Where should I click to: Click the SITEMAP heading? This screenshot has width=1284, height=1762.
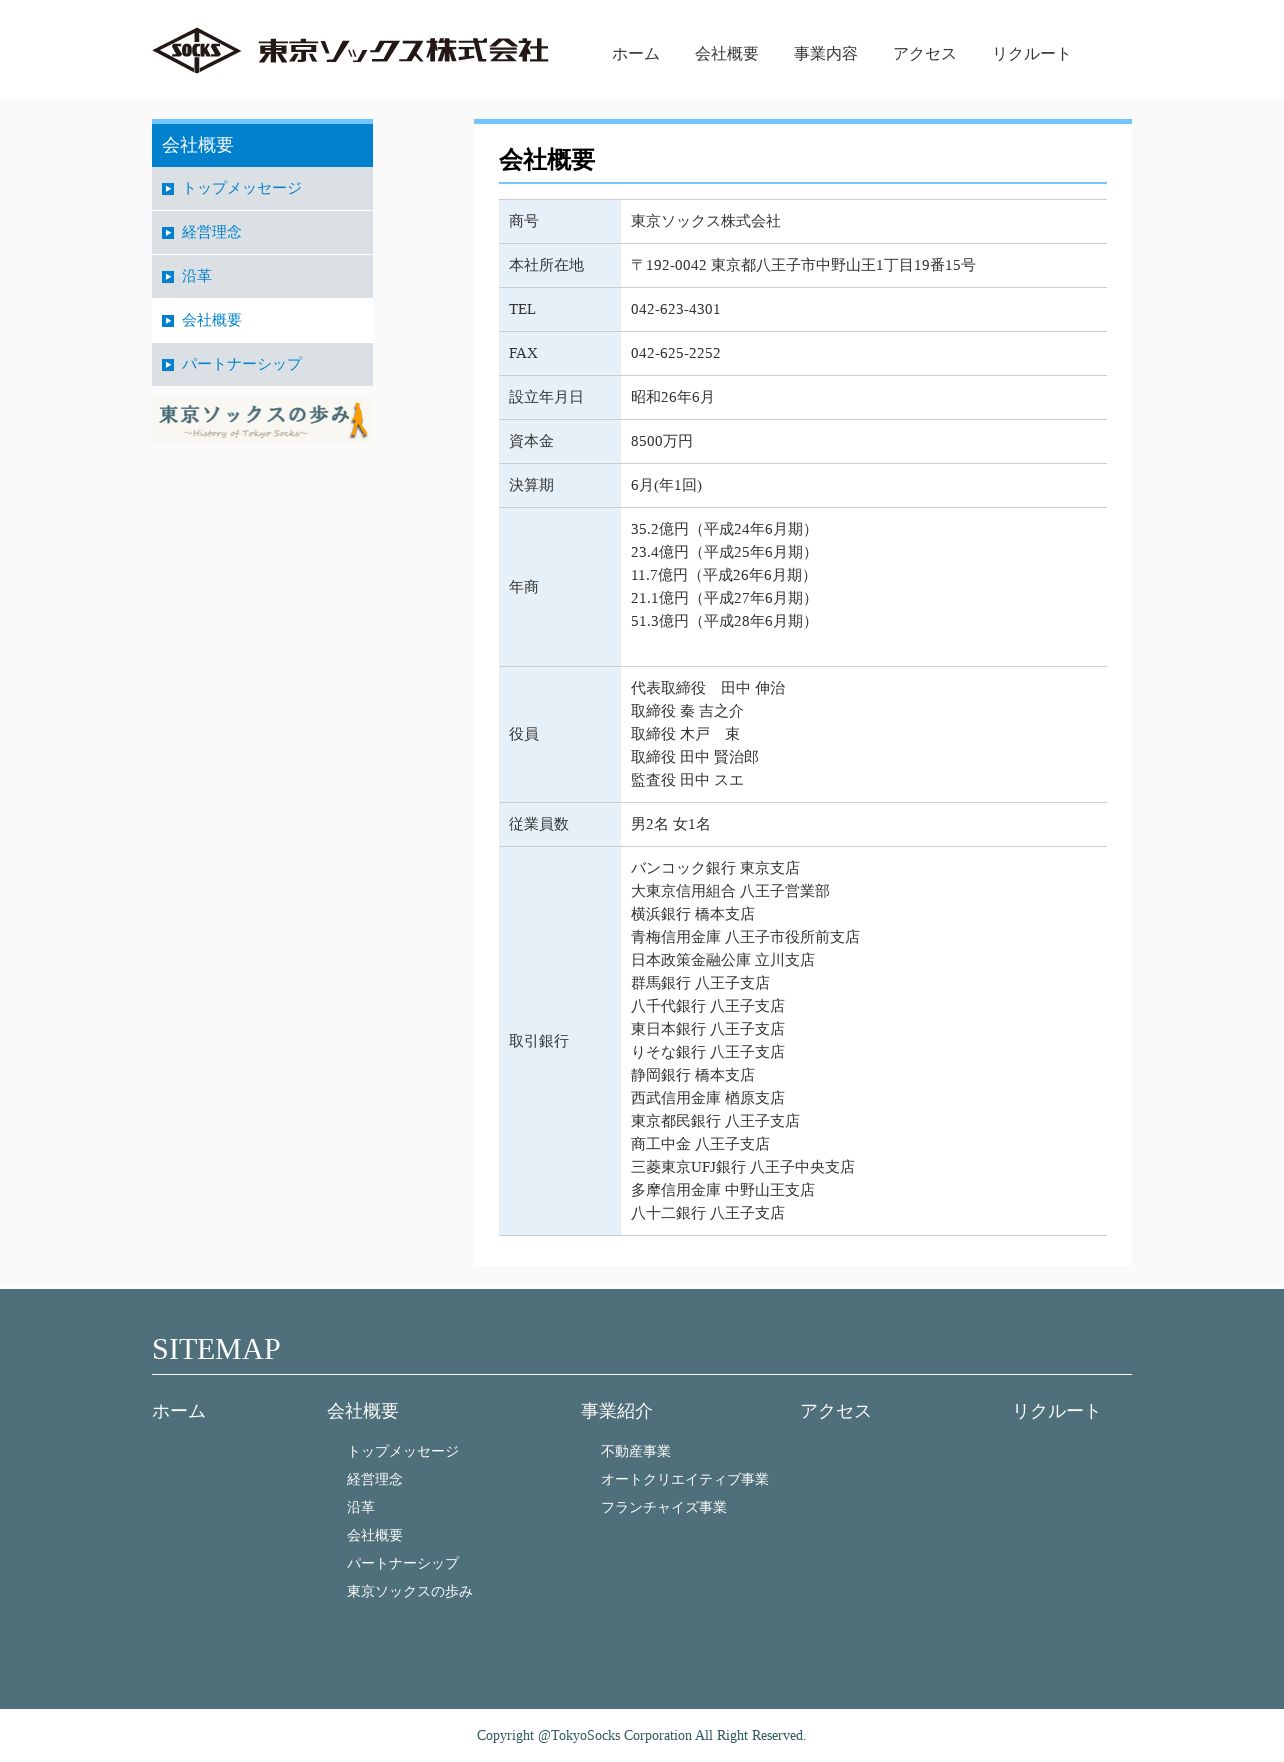click(x=216, y=1349)
